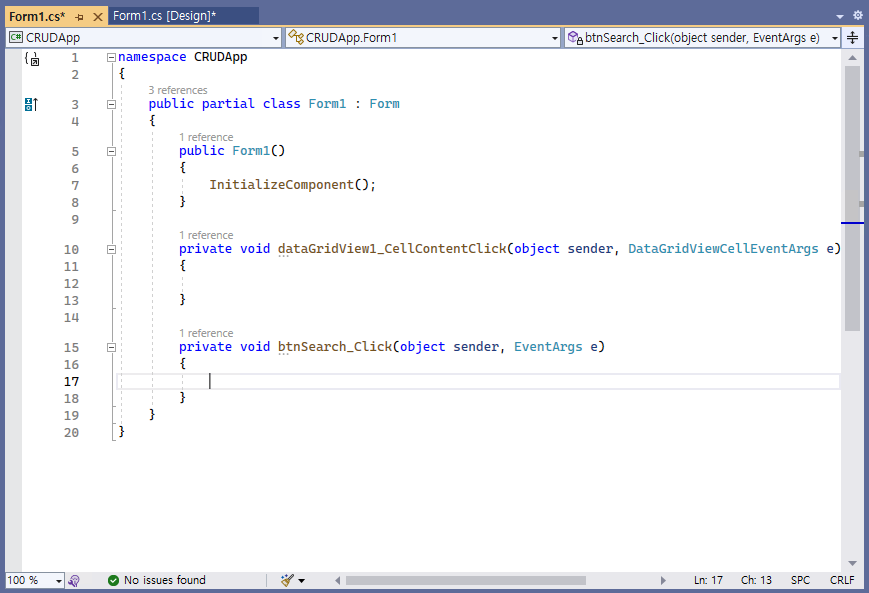Run code cleanup with the broom icon
Viewport: 869px width, 593px height.
(287, 580)
